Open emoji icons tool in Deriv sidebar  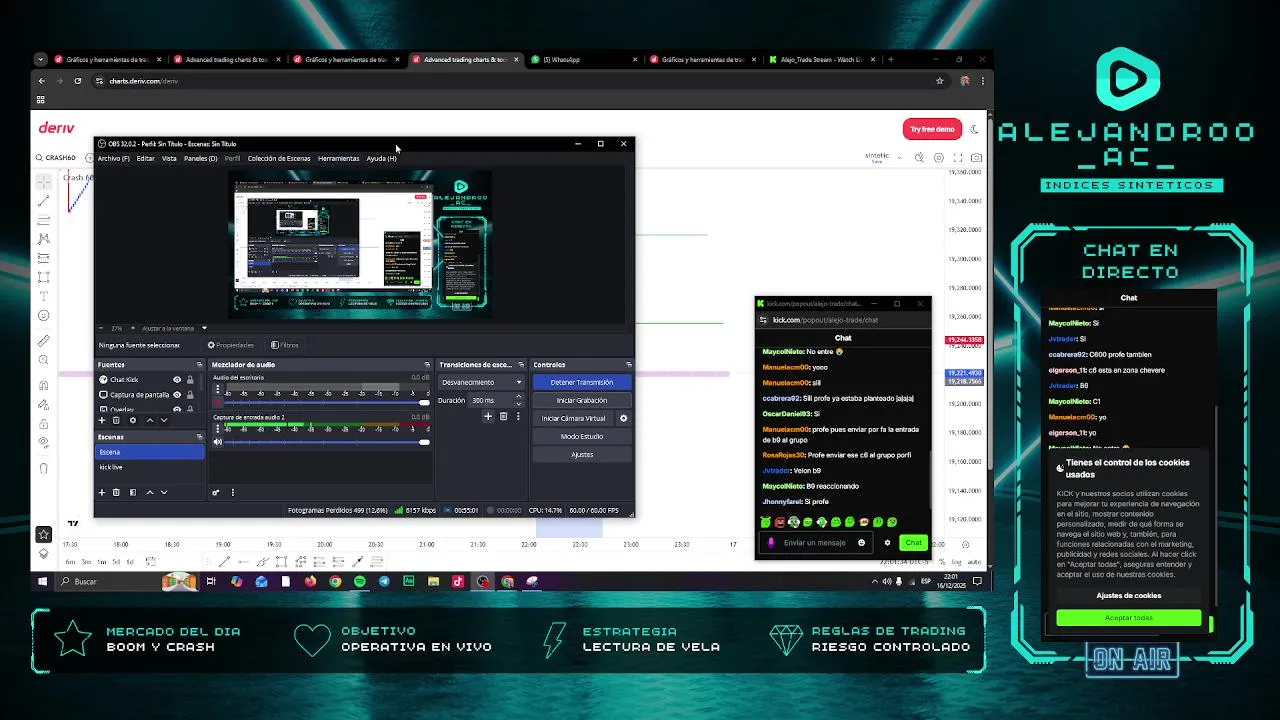click(x=44, y=316)
